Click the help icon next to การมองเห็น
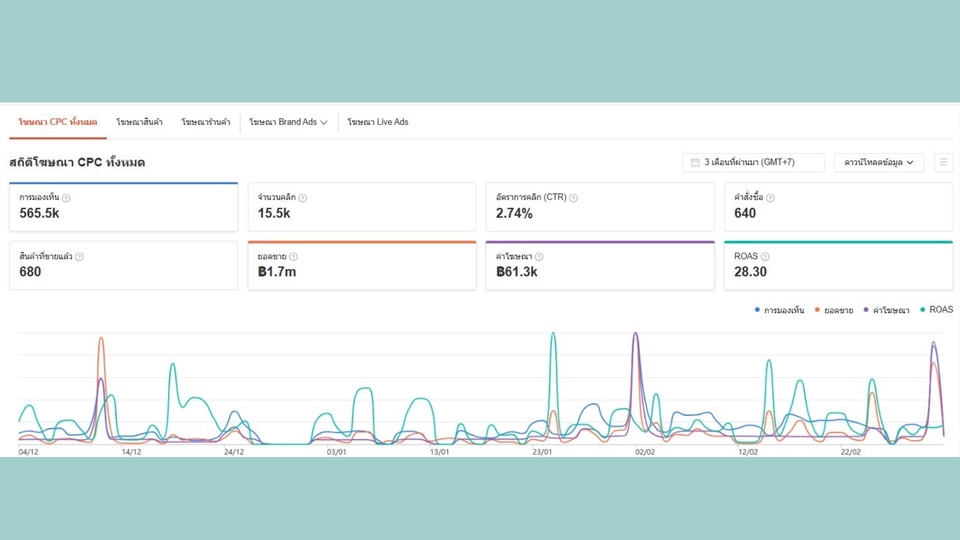Screen dimensions: 960x540 pyautogui.click(x=66, y=198)
